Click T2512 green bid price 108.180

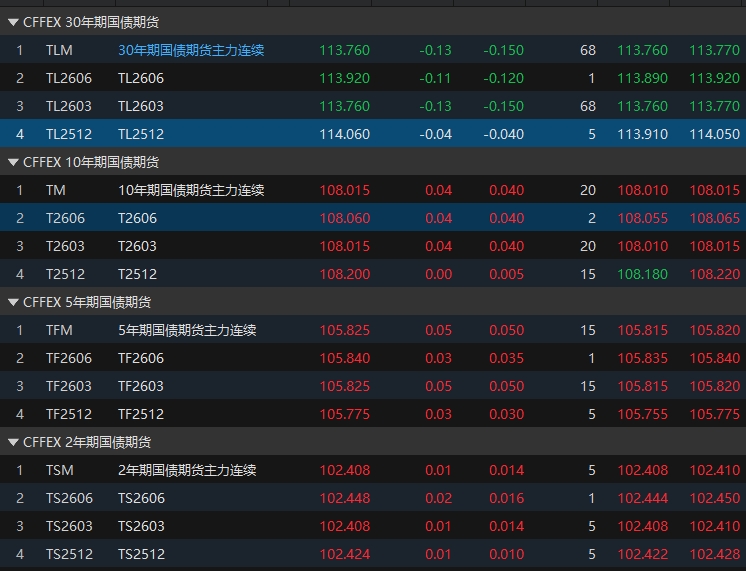[x=643, y=274]
